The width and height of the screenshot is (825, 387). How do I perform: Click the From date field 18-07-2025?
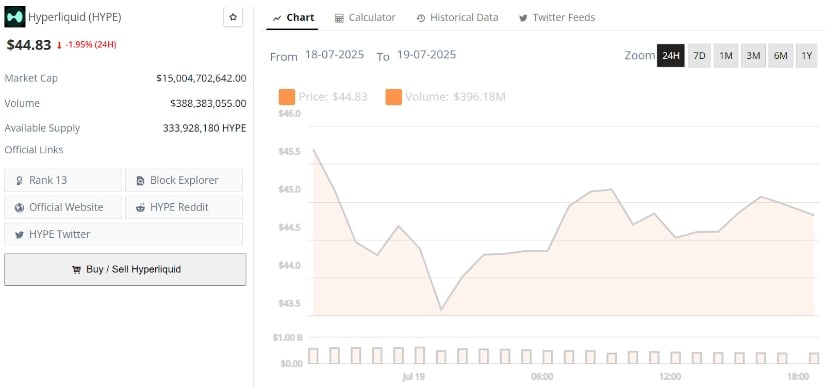pyautogui.click(x=335, y=55)
